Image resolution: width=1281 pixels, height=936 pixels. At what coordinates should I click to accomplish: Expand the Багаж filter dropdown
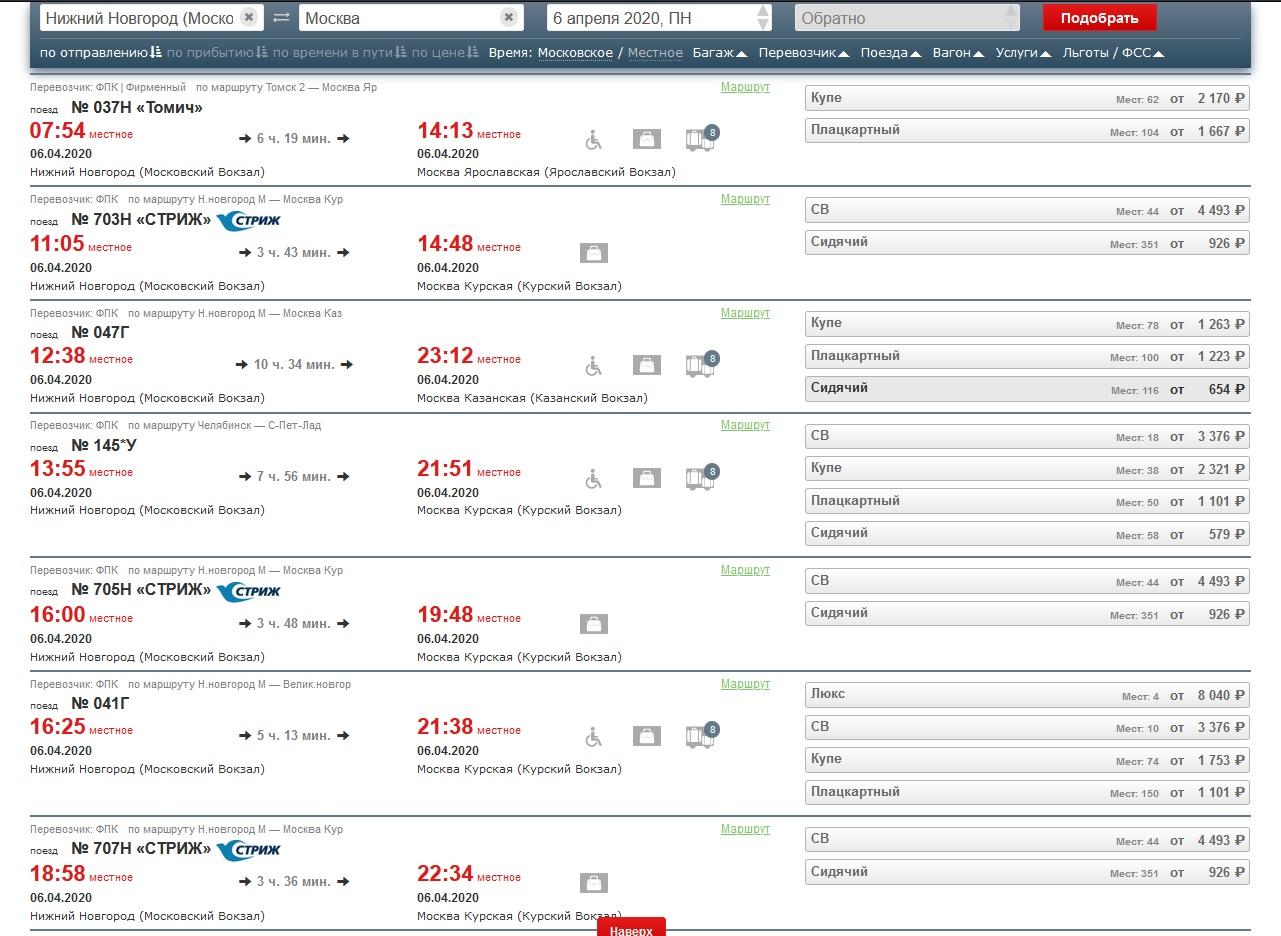[720, 53]
